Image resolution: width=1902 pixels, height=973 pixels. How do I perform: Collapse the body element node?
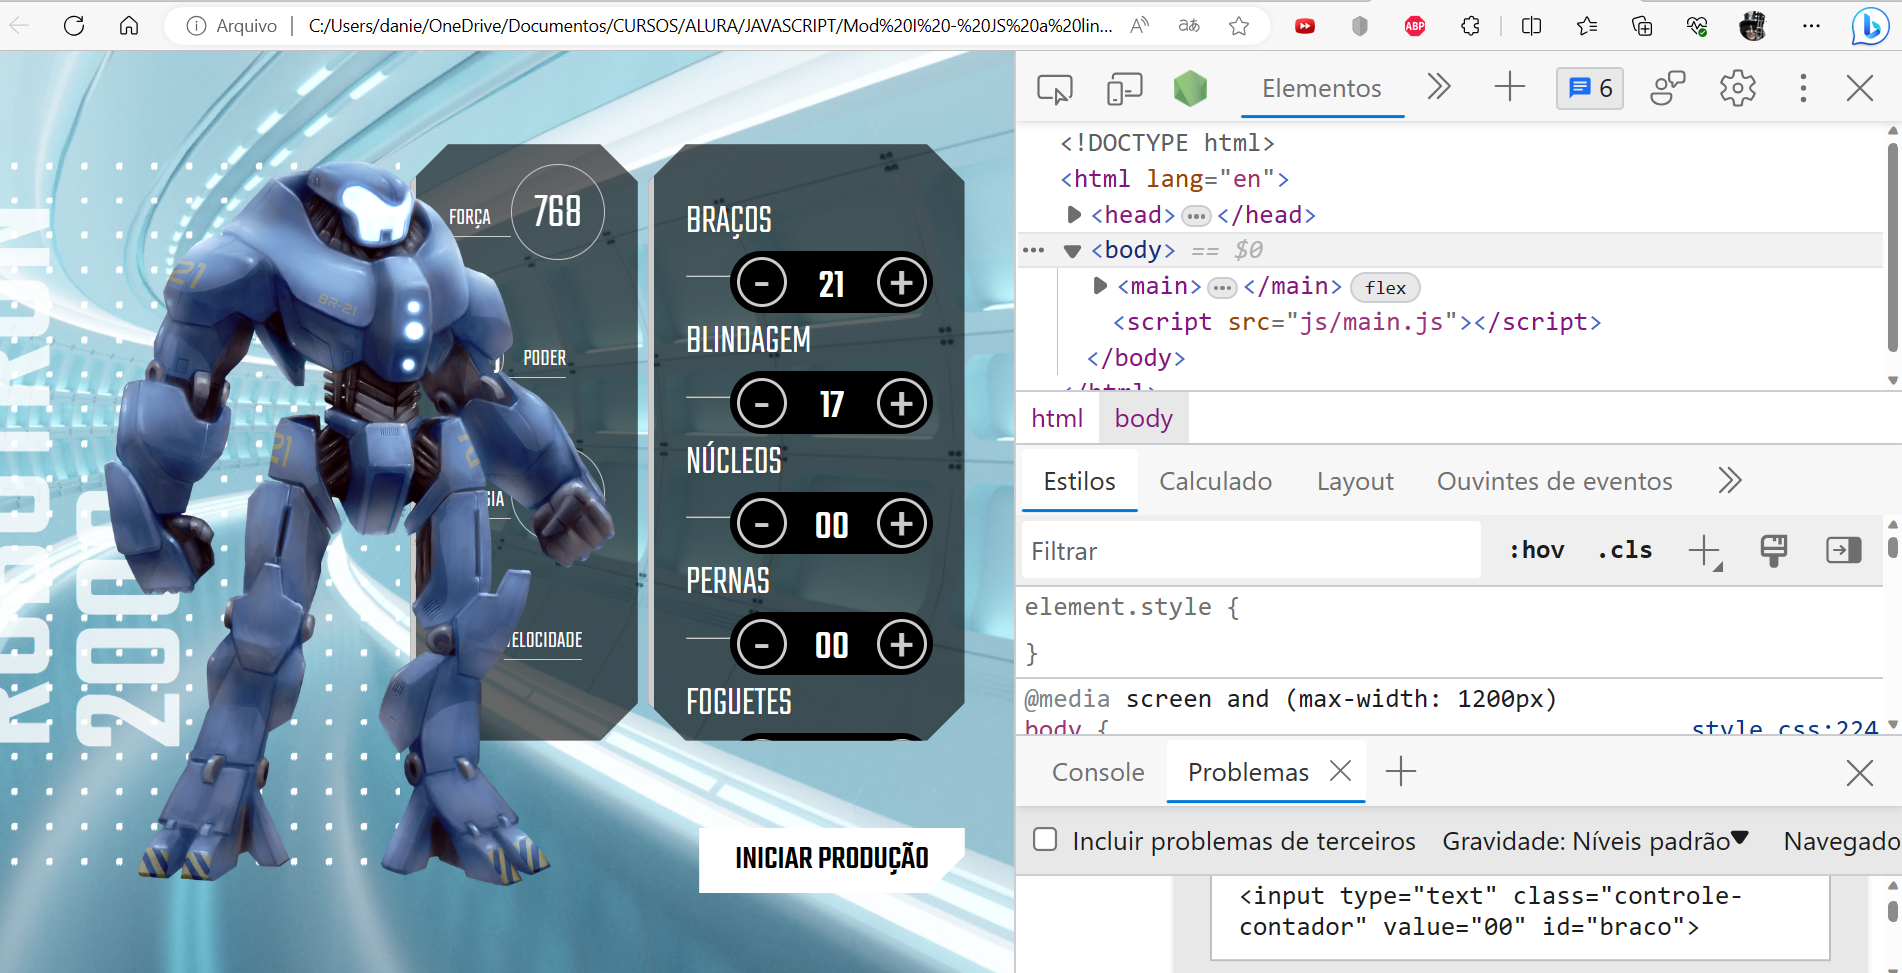click(x=1073, y=251)
